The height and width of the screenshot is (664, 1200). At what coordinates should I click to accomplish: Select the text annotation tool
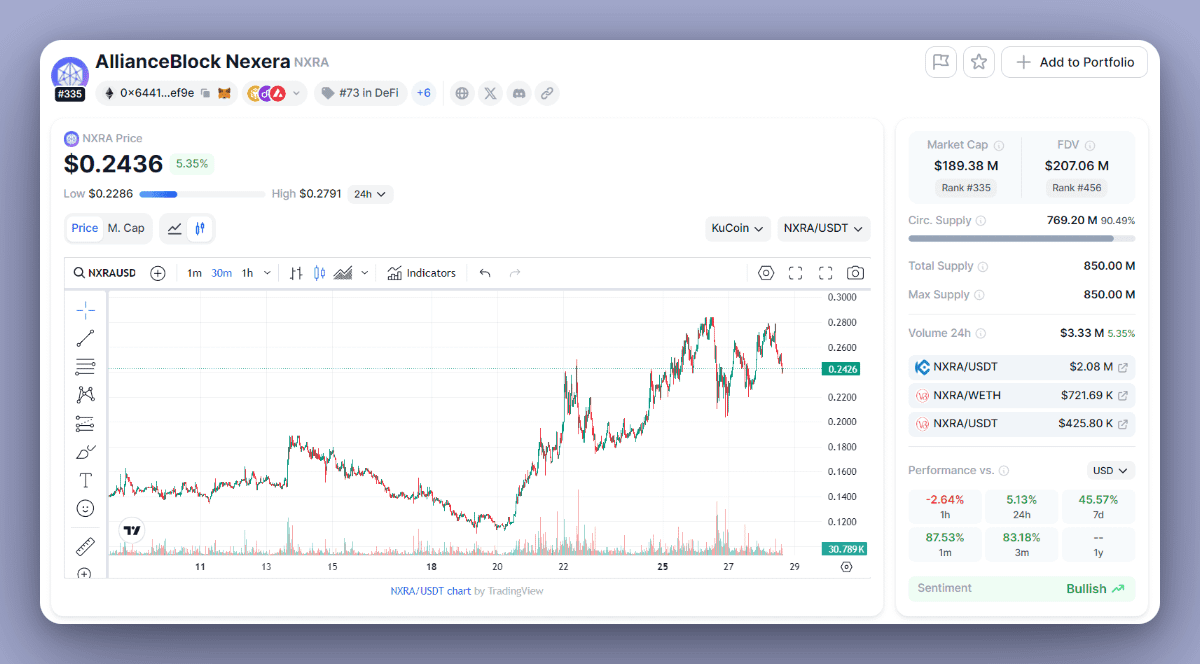[85, 480]
